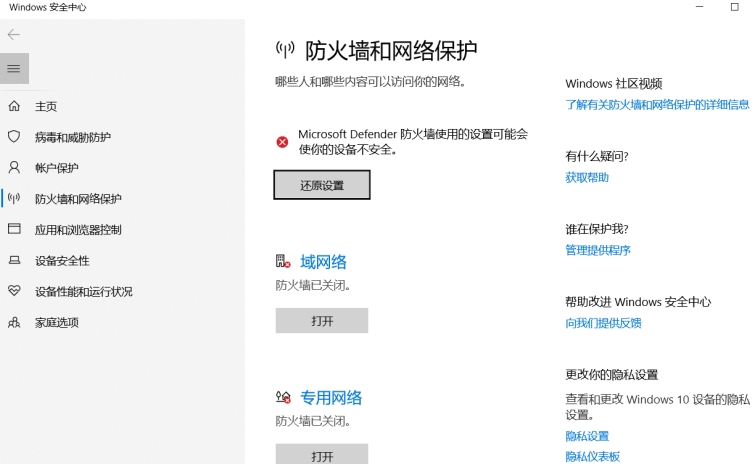Open the 专用网络 link
Viewport: 755px width, 464px height.
331,398
